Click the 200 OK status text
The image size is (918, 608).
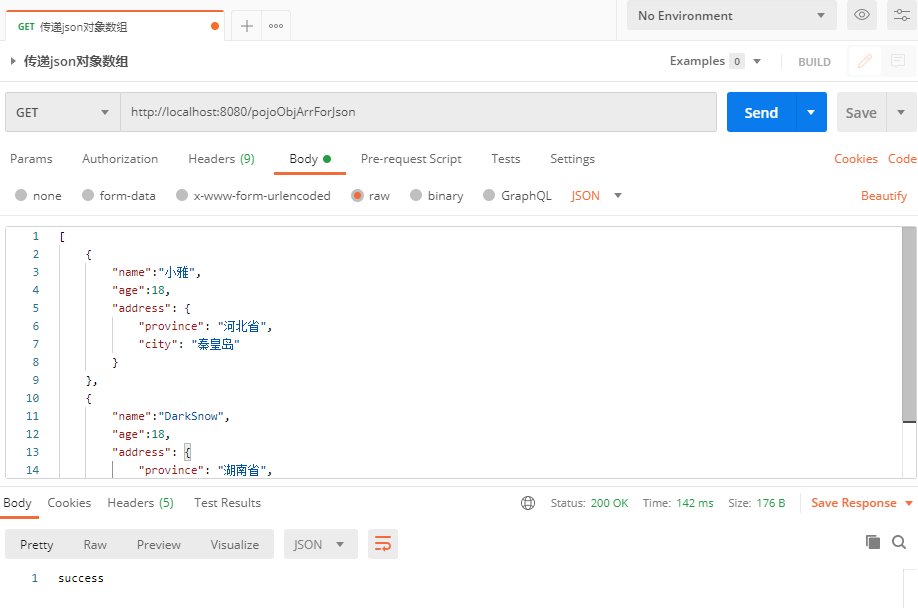click(609, 503)
